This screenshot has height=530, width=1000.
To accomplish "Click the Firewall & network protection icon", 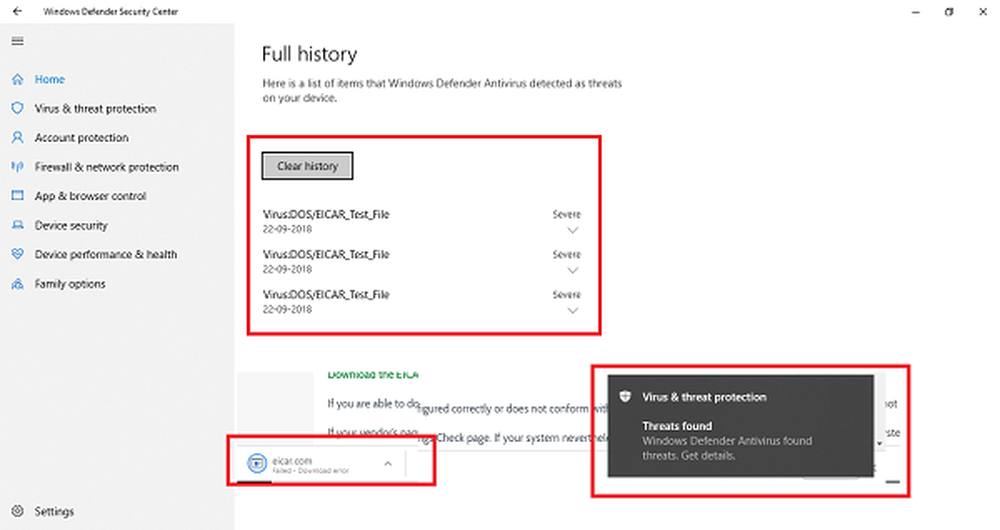I will tap(17, 167).
